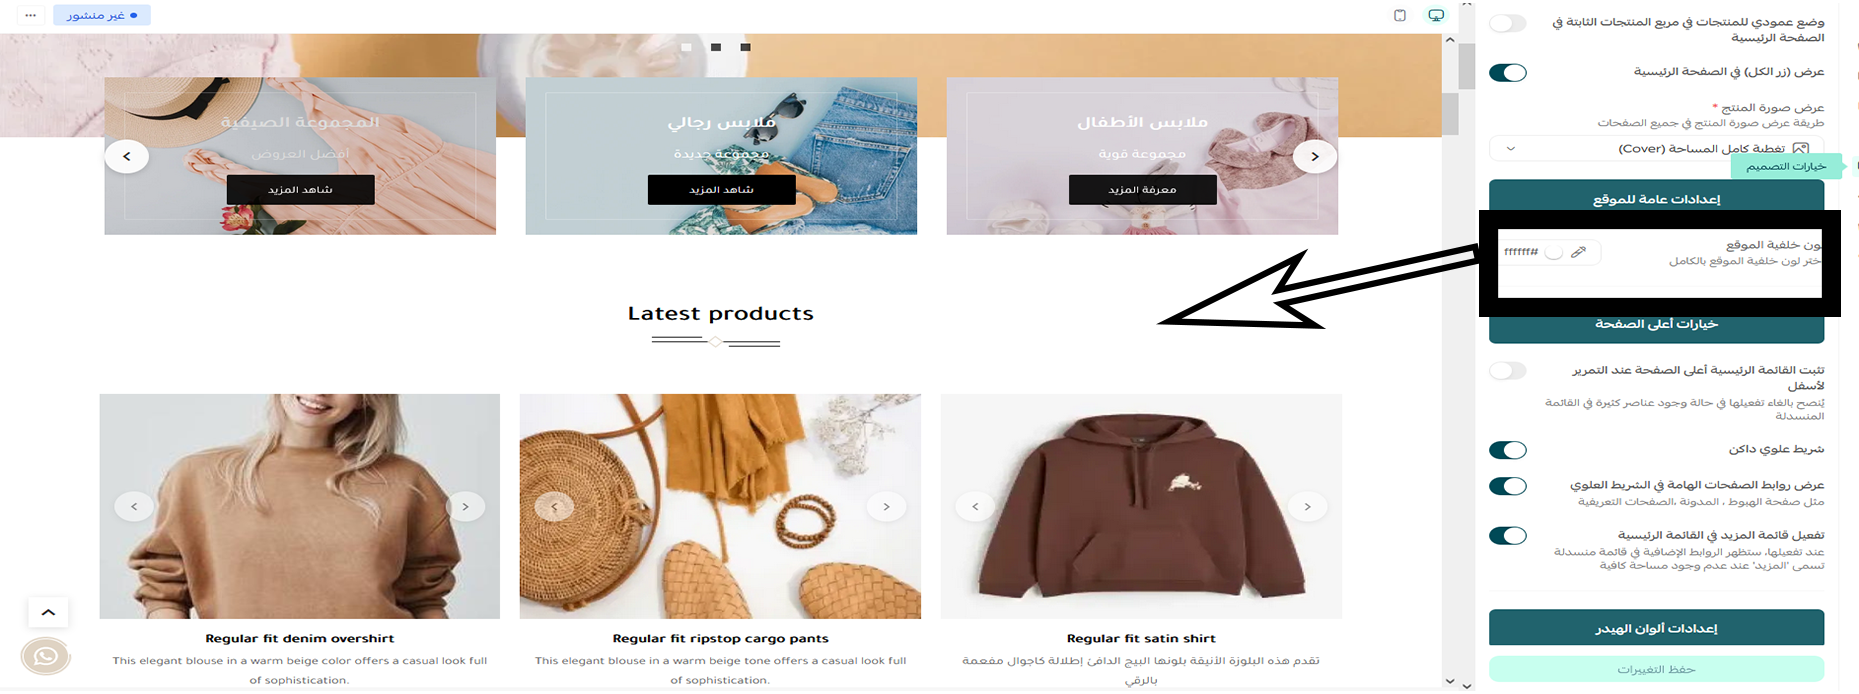
Task: Switch to desktop preview icon
Action: 1436,15
